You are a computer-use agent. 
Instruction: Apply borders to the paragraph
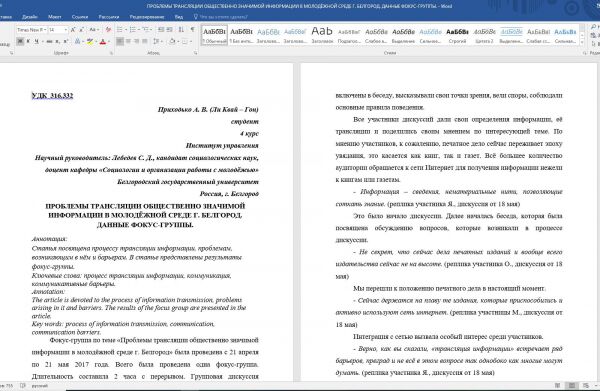[184, 41]
